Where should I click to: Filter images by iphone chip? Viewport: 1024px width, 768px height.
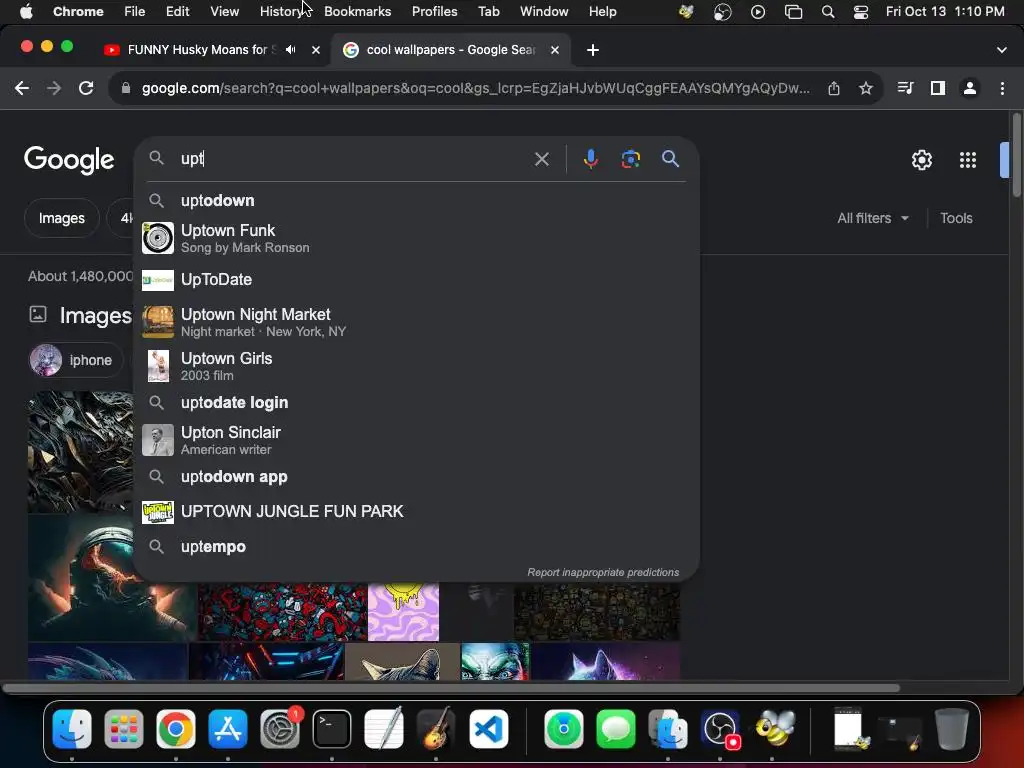[x=76, y=360]
